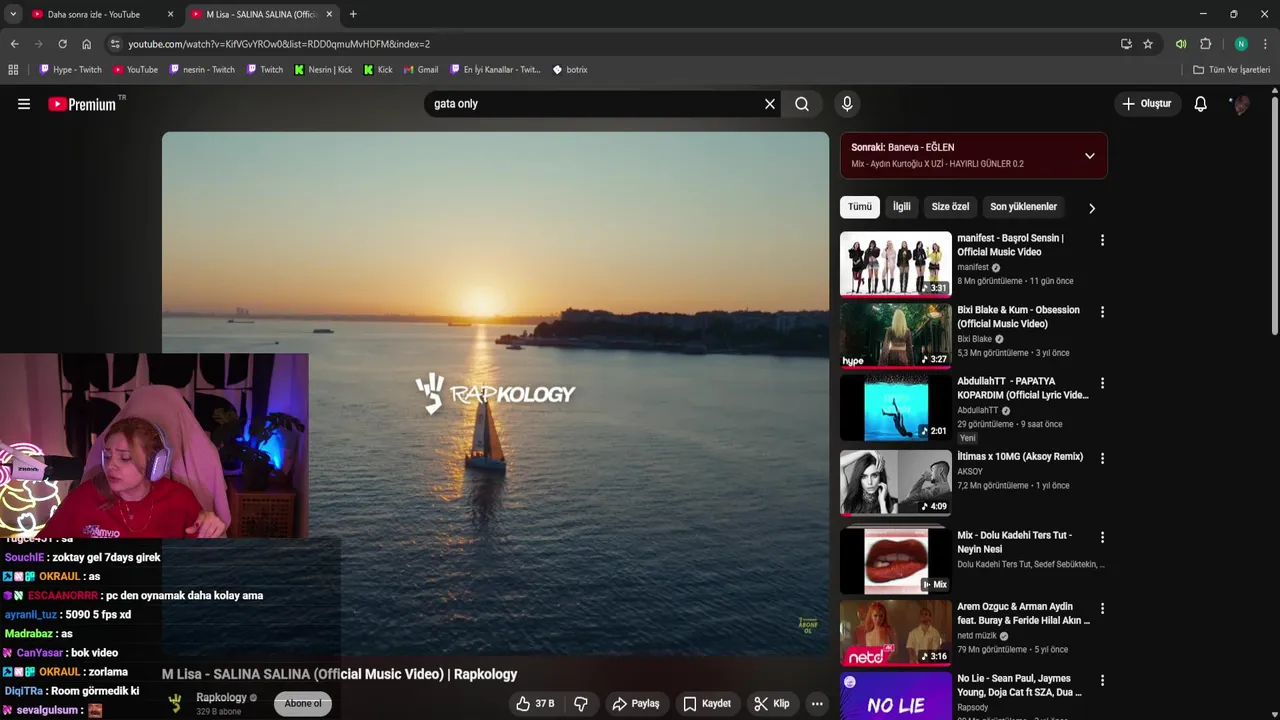Open Rapkology channel avatar
The width and height of the screenshot is (1280, 720).
[175, 704]
